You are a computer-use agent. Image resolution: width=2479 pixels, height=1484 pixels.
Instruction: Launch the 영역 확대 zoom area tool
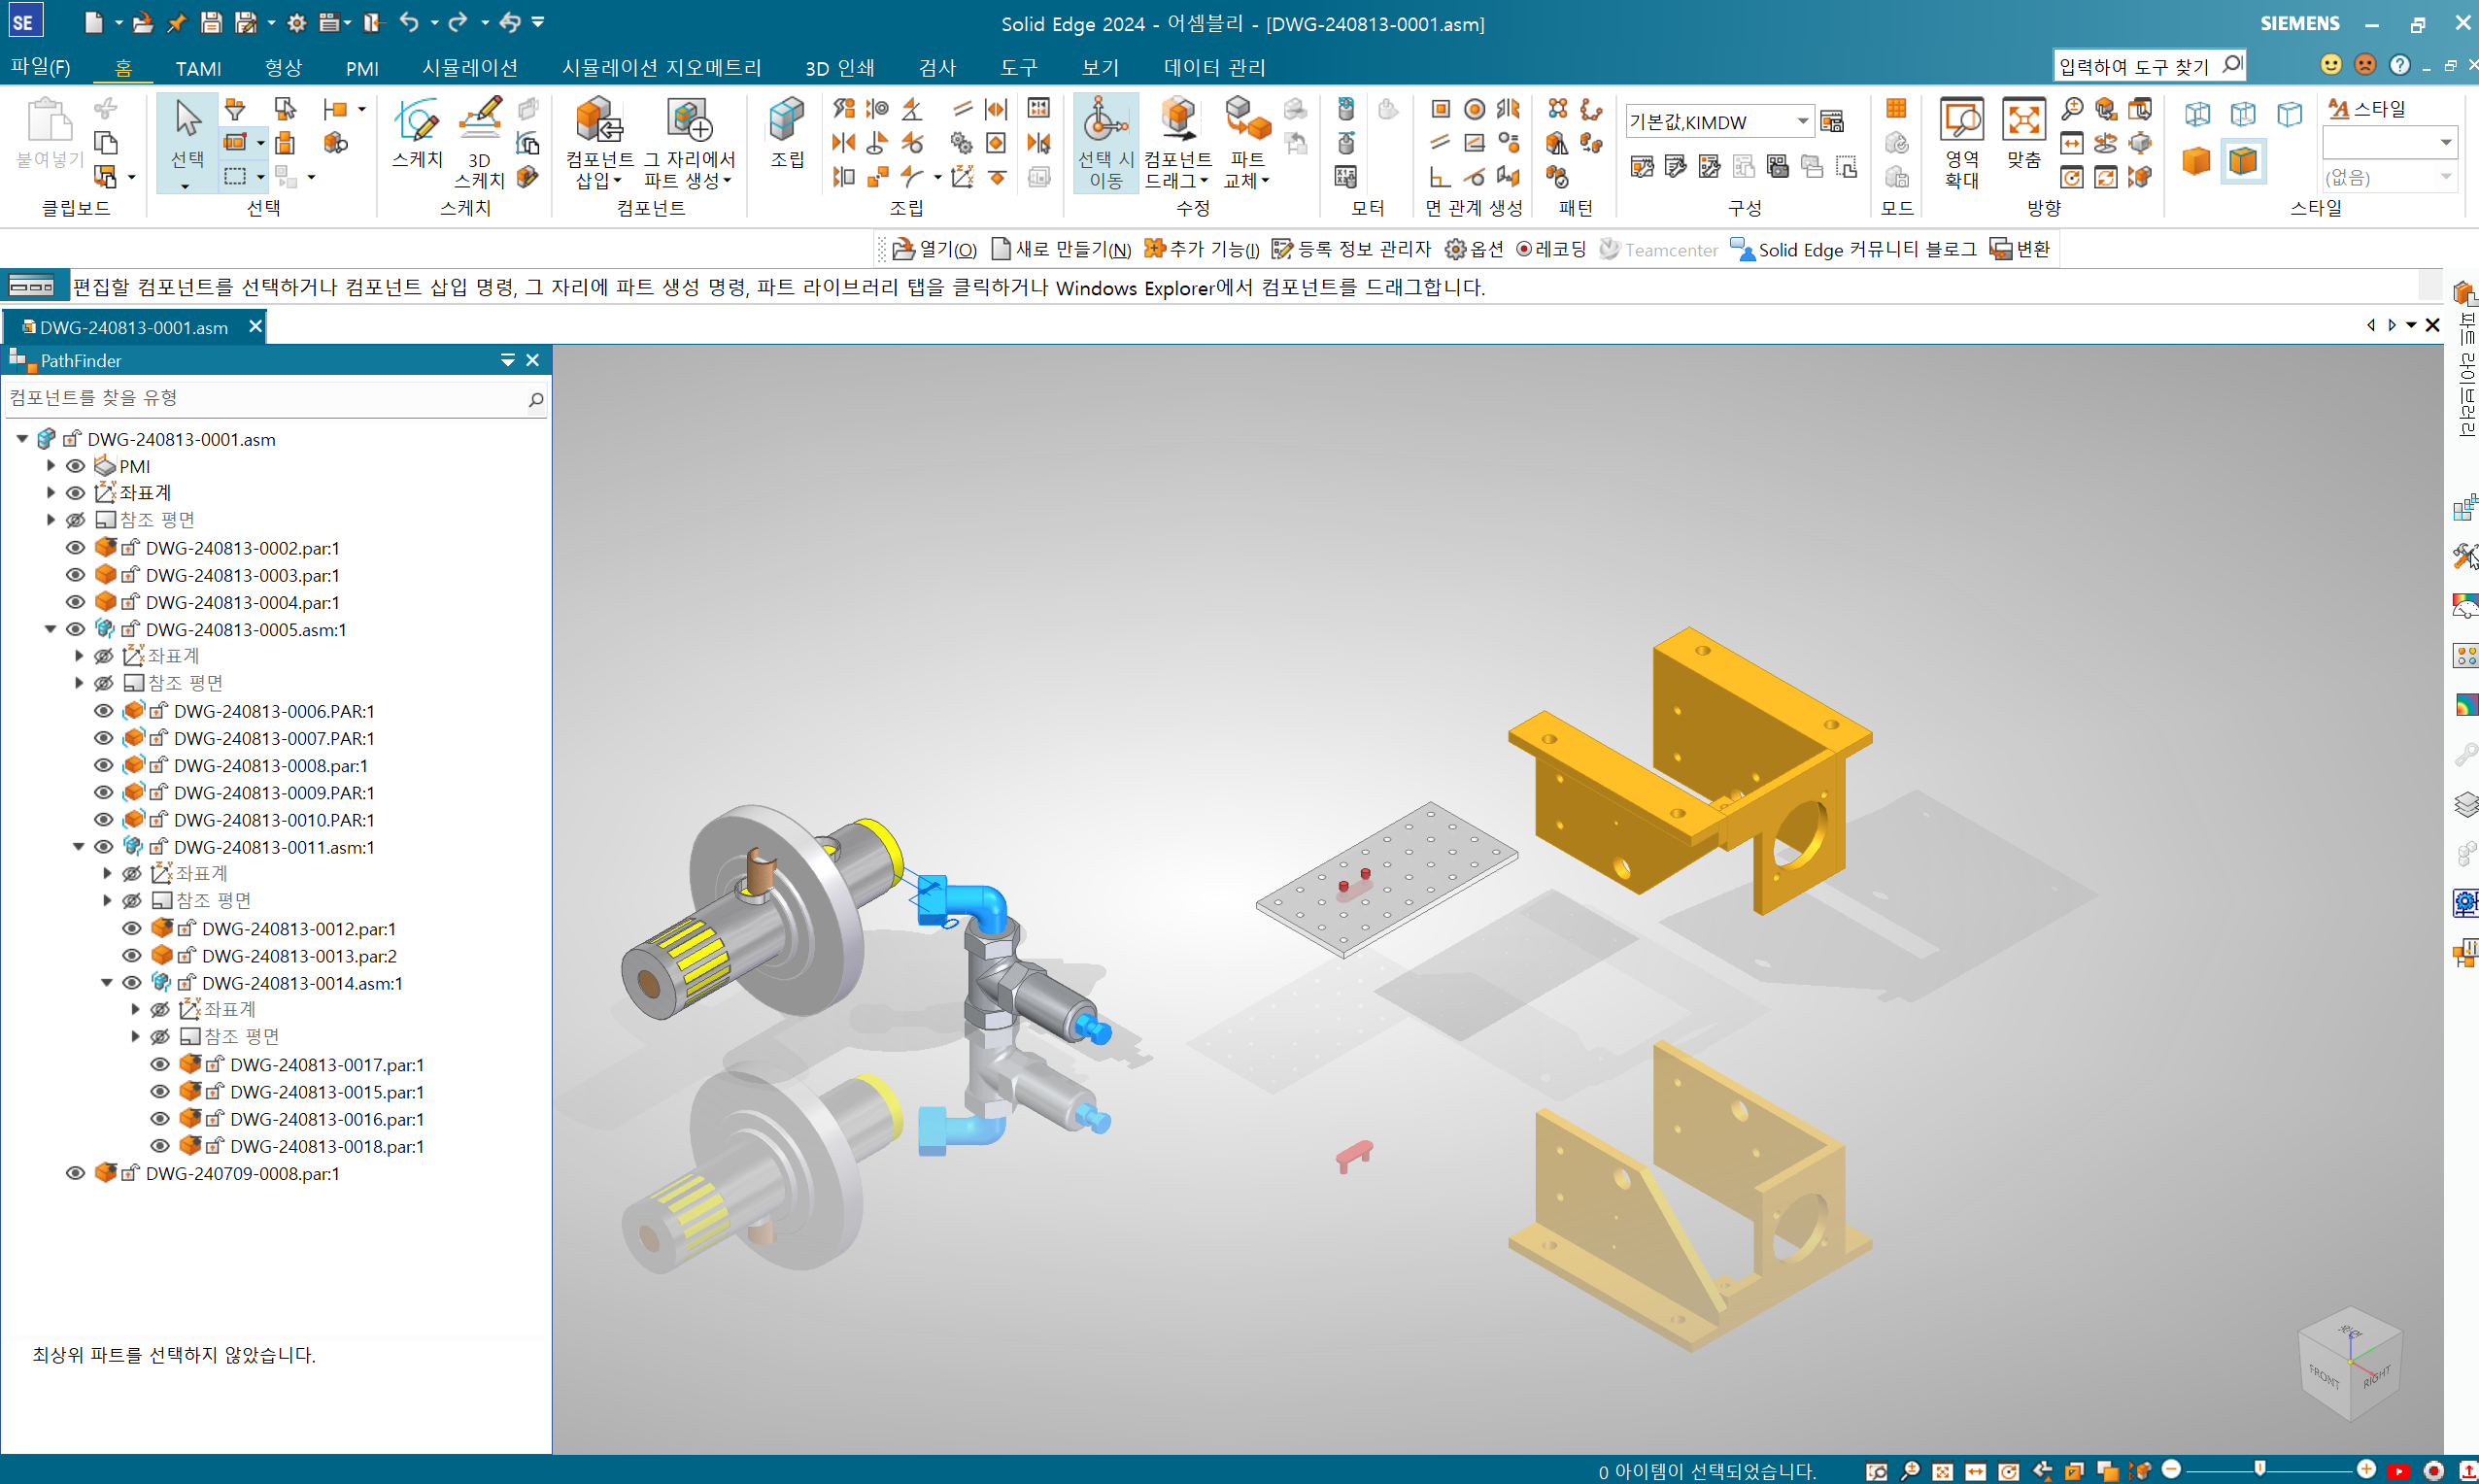point(1961,142)
